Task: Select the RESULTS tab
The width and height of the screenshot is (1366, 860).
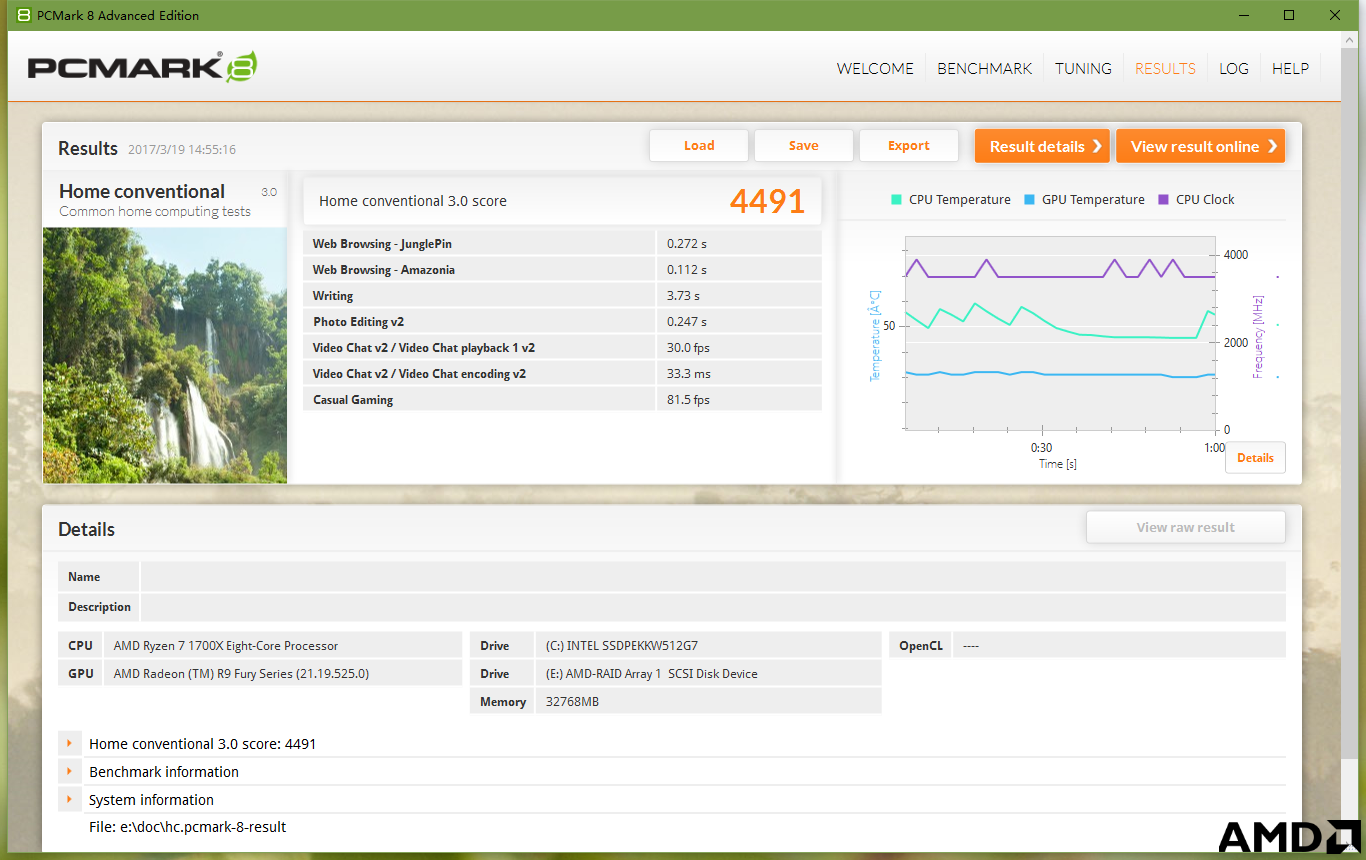Action: 1165,68
